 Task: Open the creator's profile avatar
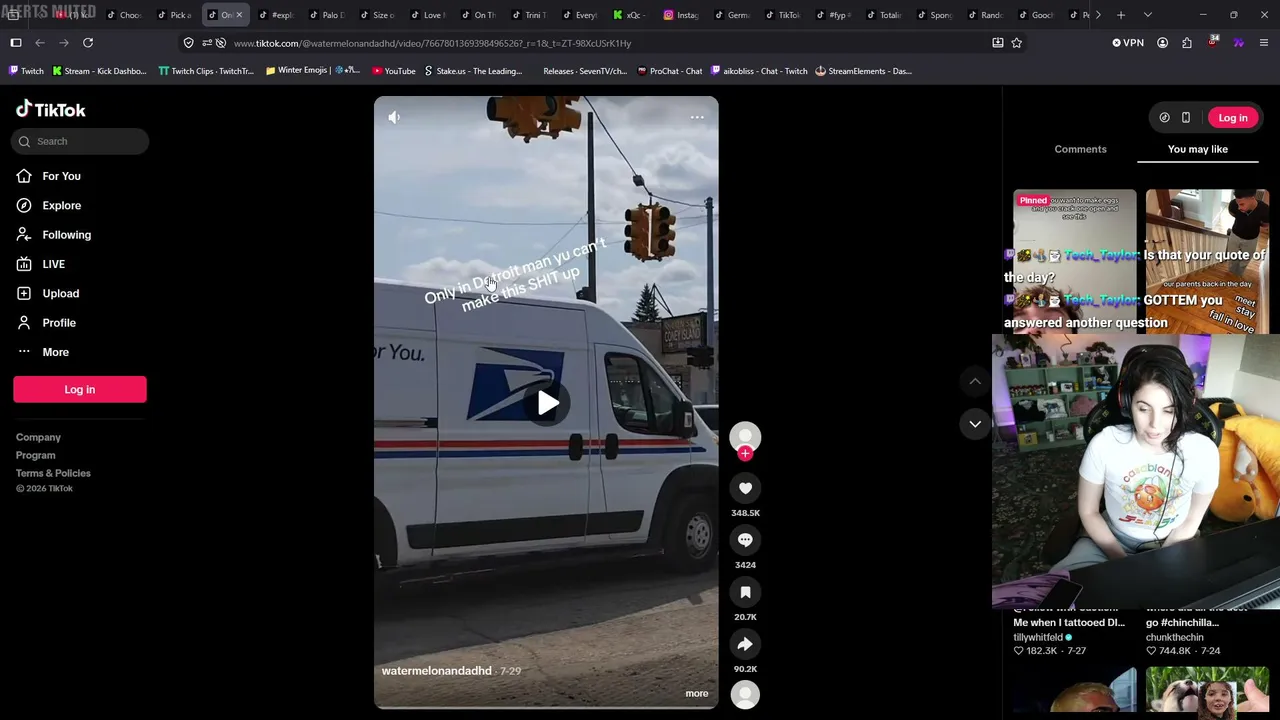(745, 437)
